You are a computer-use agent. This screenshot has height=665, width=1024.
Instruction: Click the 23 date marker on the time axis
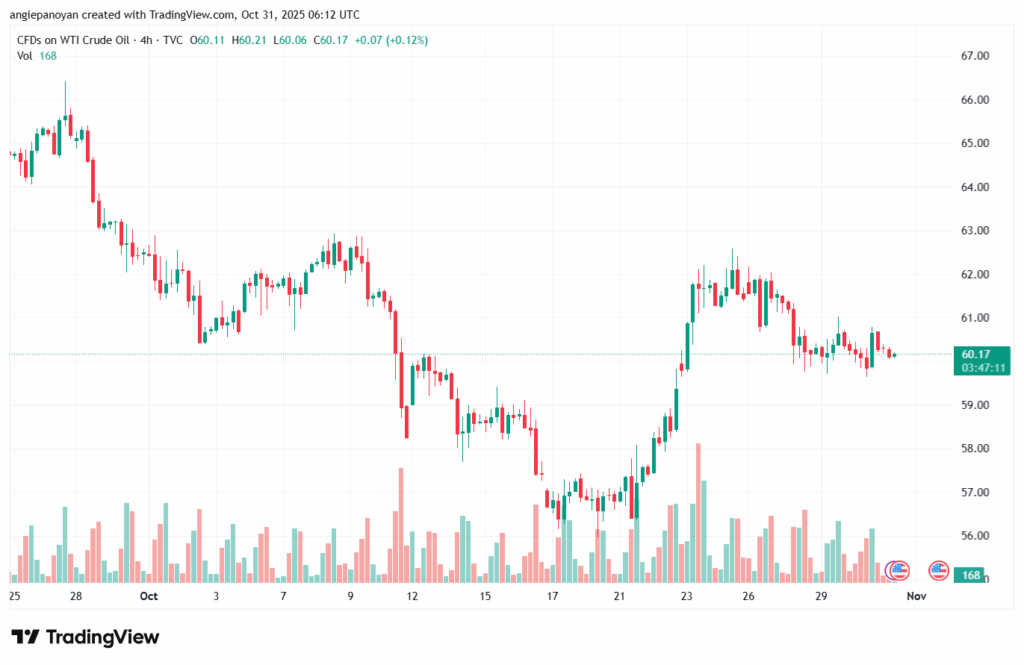click(687, 596)
